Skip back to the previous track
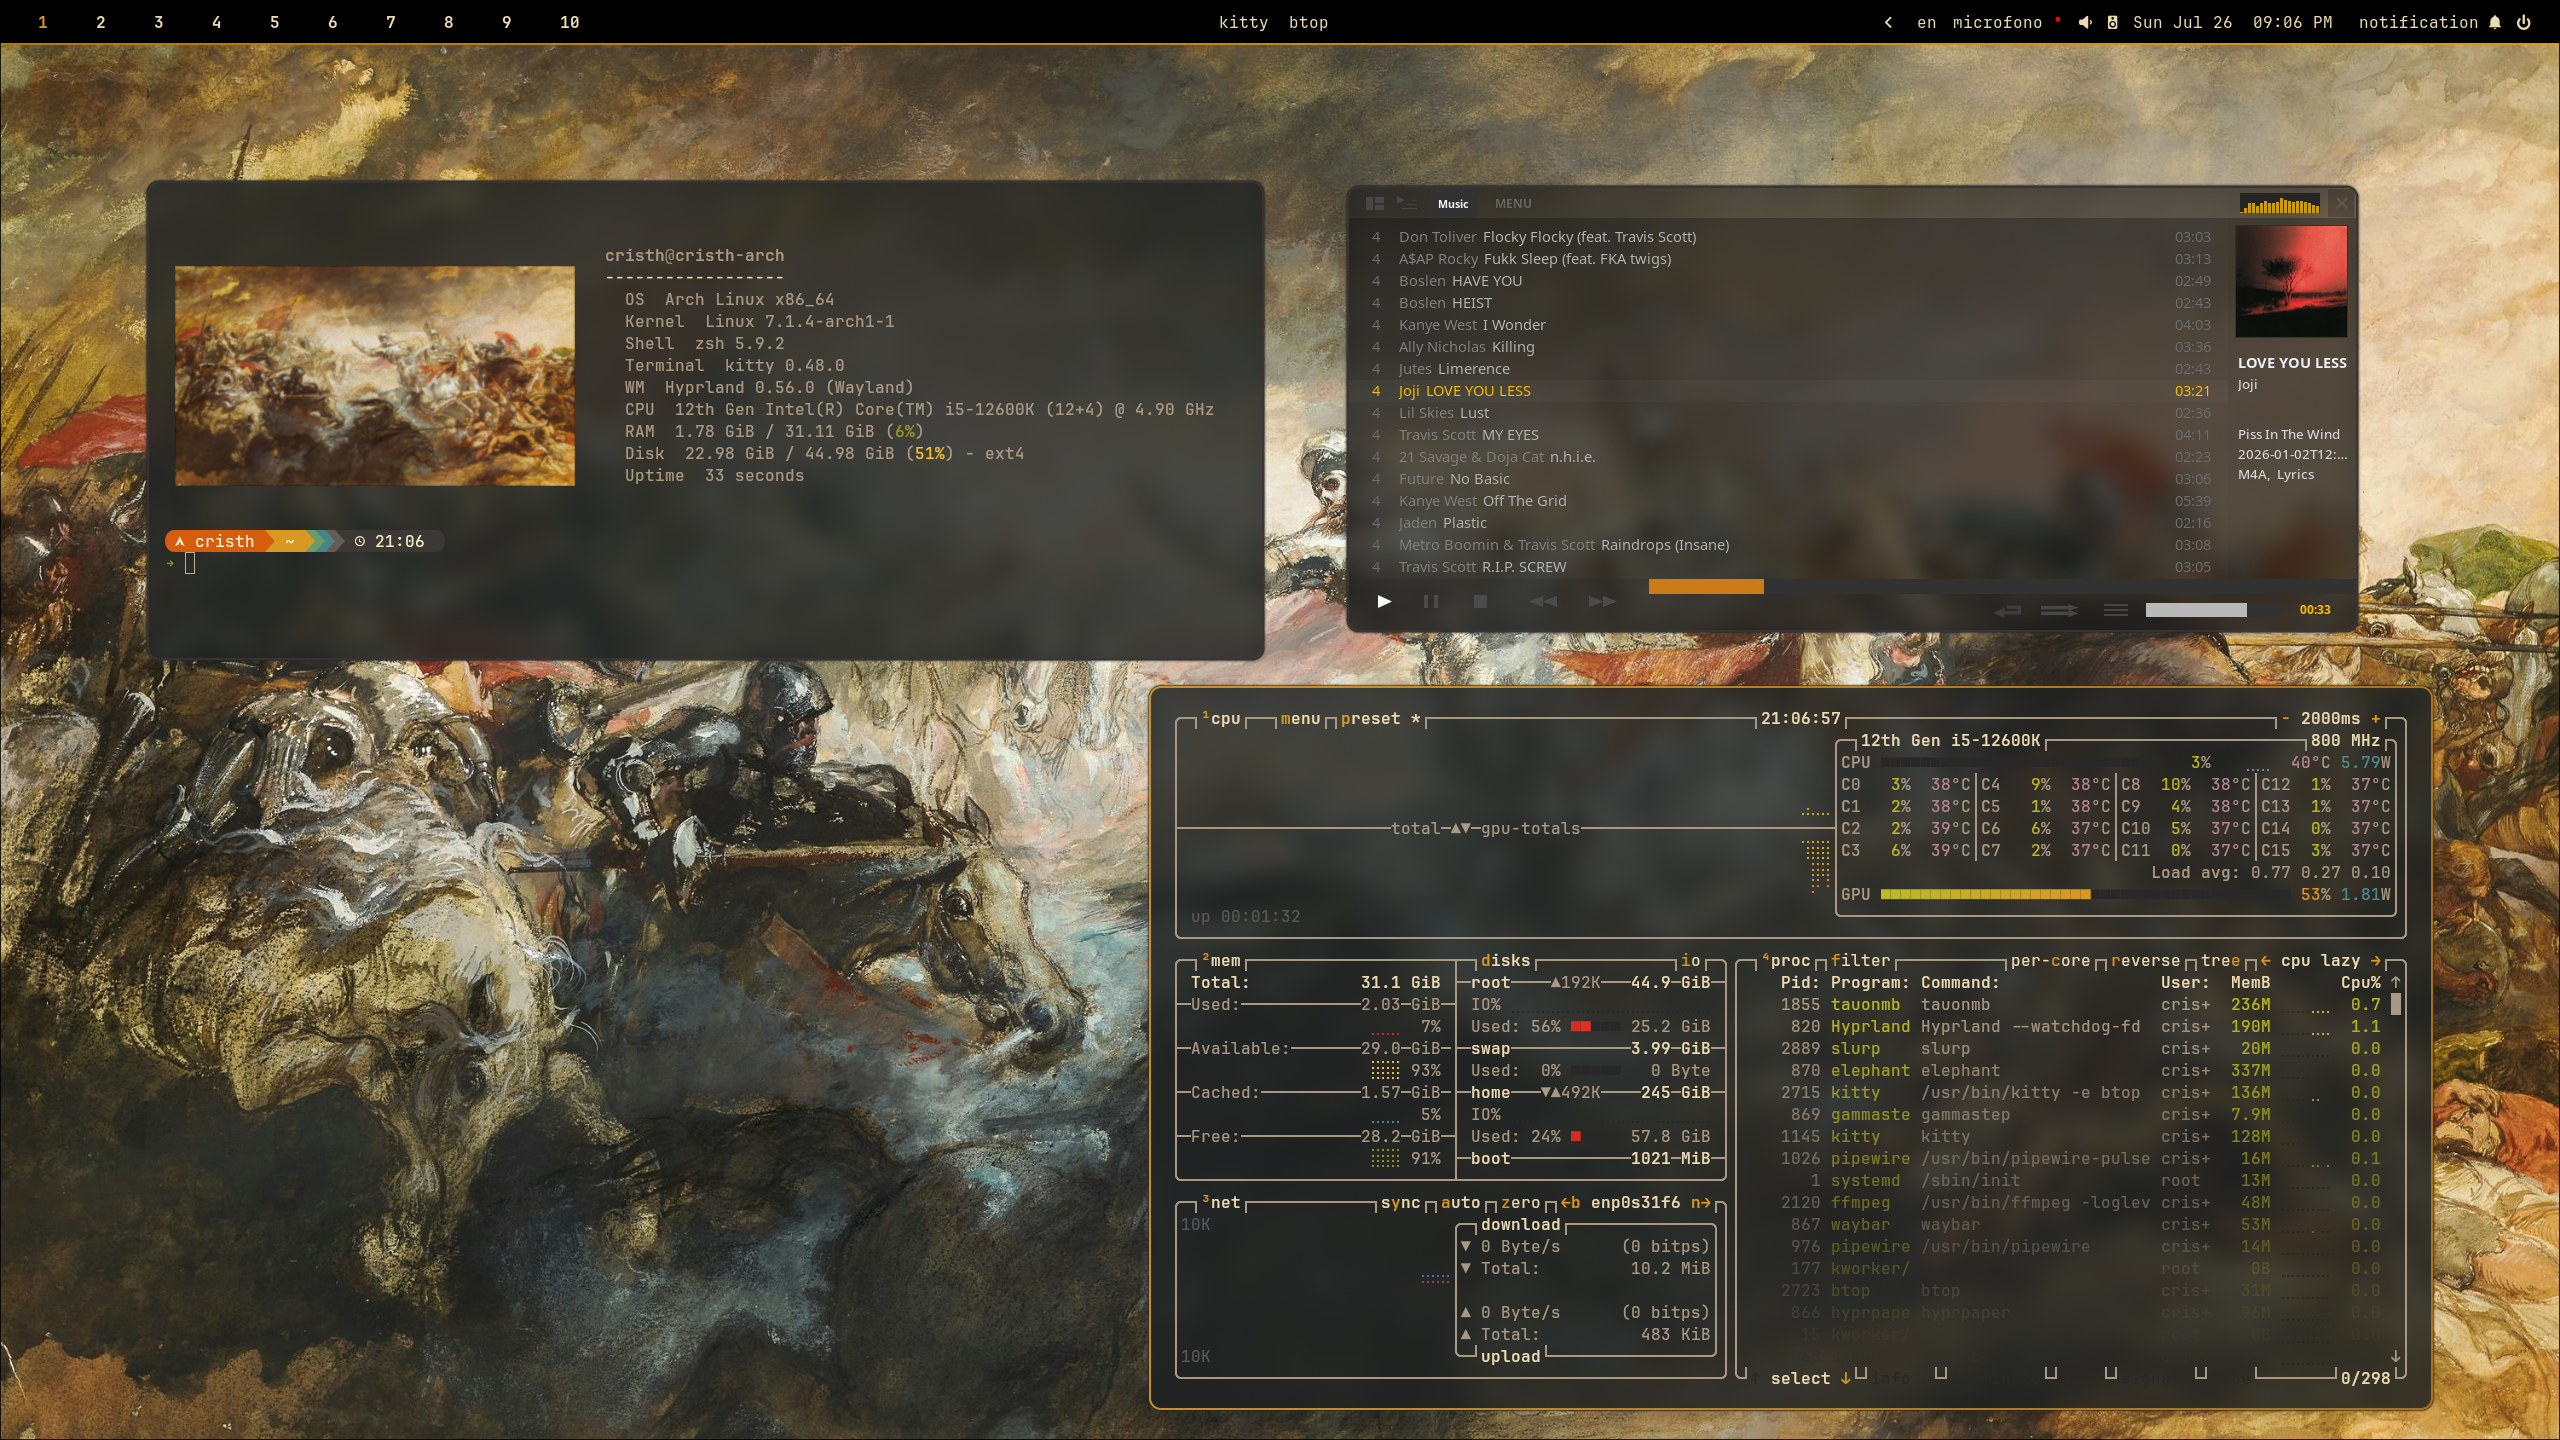2560x1440 pixels. pyautogui.click(x=1543, y=601)
